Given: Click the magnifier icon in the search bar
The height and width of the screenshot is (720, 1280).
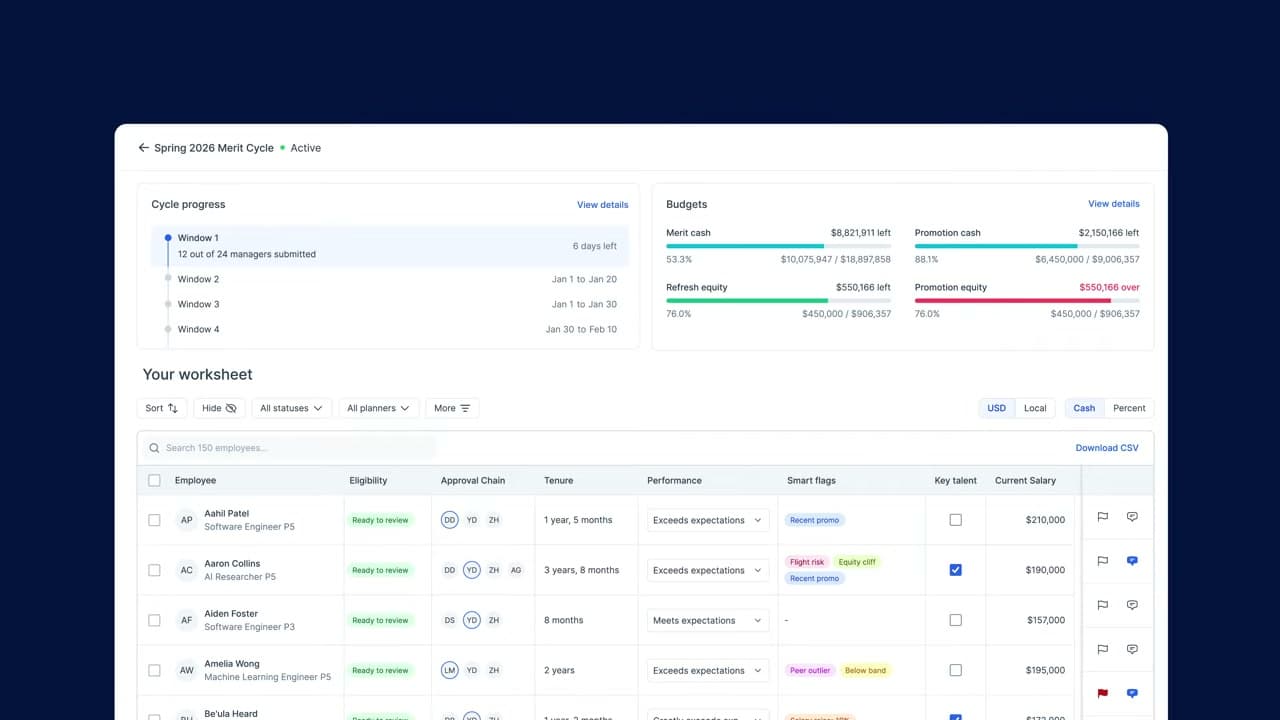Looking at the screenshot, I should tap(155, 448).
